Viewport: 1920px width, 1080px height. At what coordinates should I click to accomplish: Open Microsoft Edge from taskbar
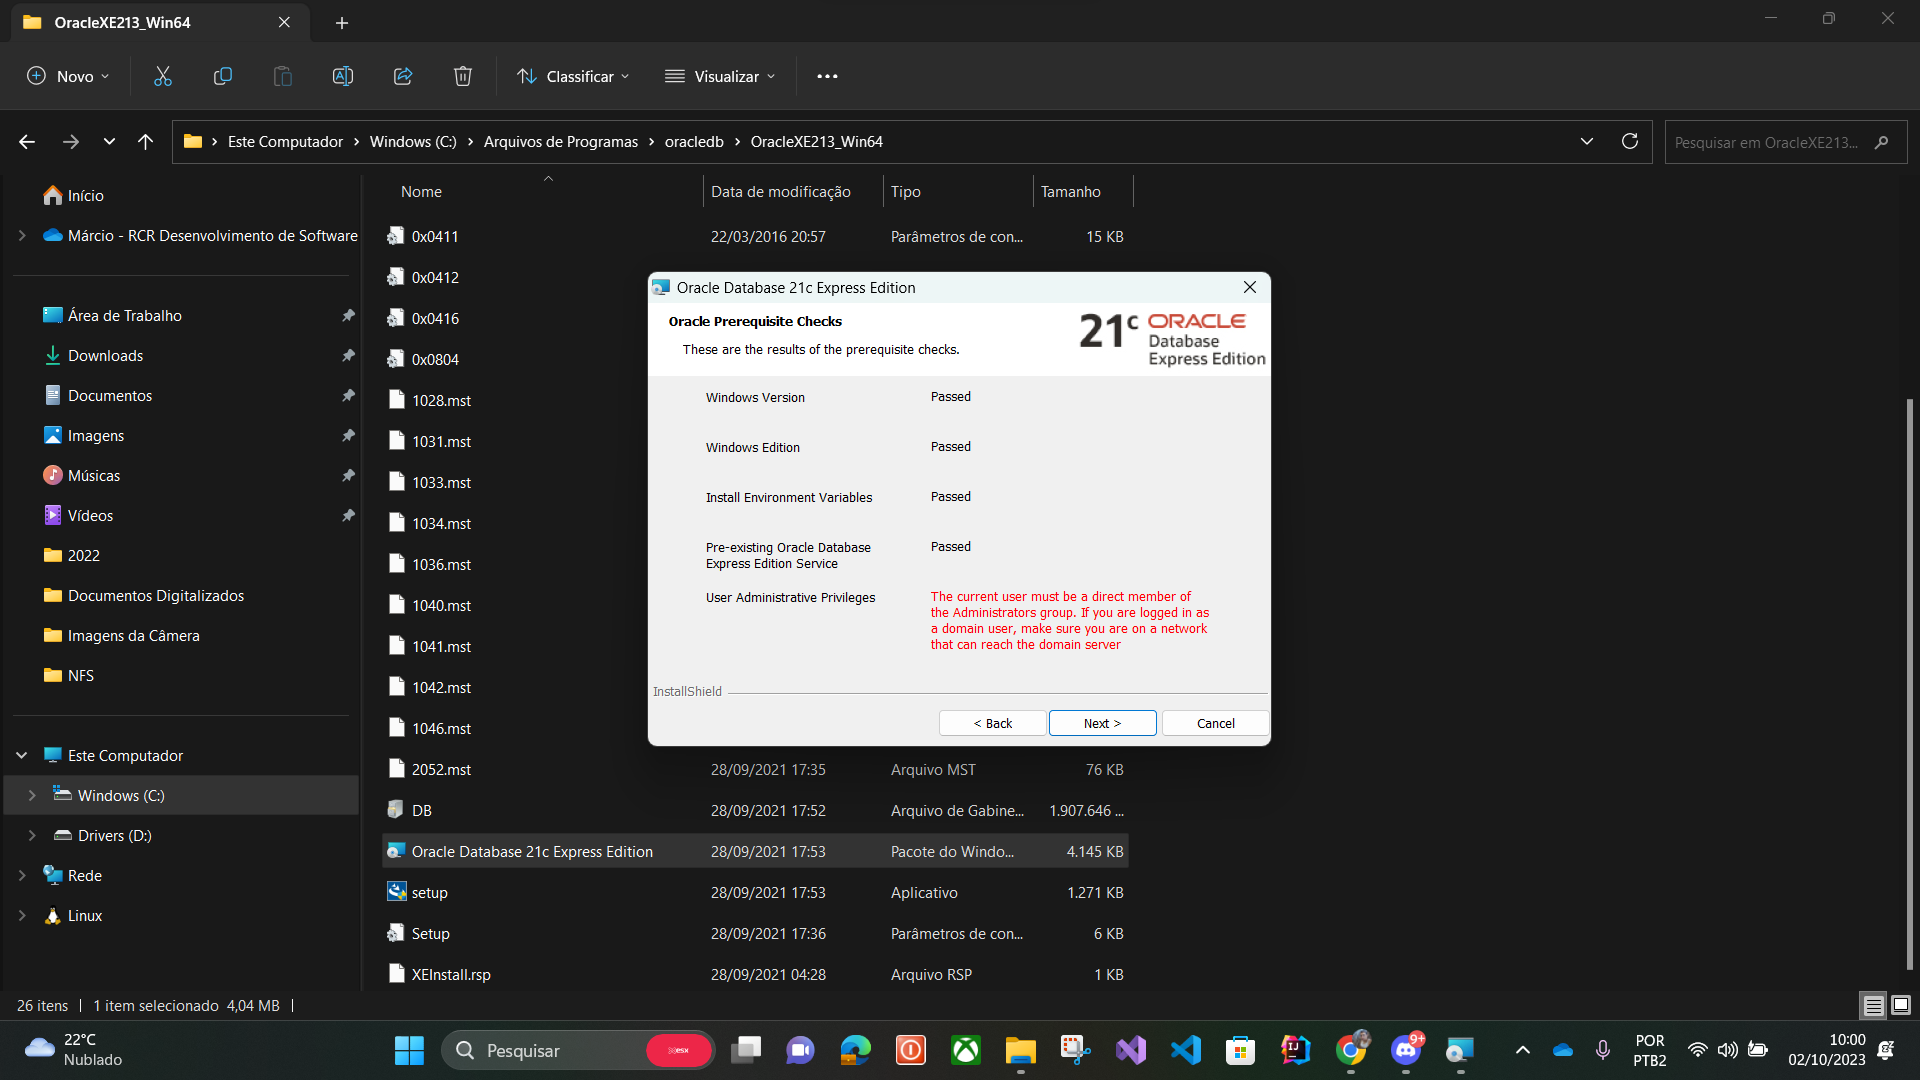pyautogui.click(x=856, y=1050)
